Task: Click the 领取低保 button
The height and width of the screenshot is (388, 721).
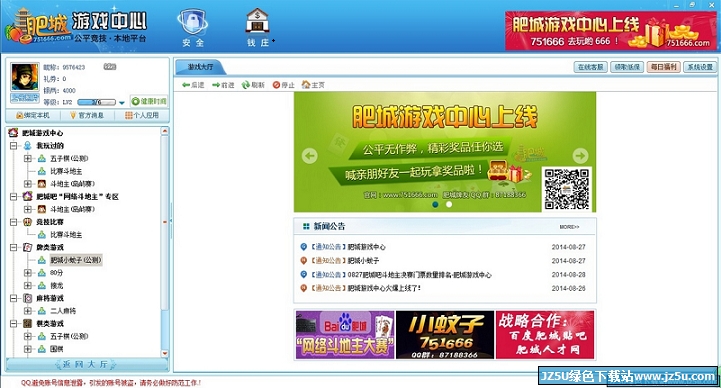Action: pyautogui.click(x=627, y=67)
